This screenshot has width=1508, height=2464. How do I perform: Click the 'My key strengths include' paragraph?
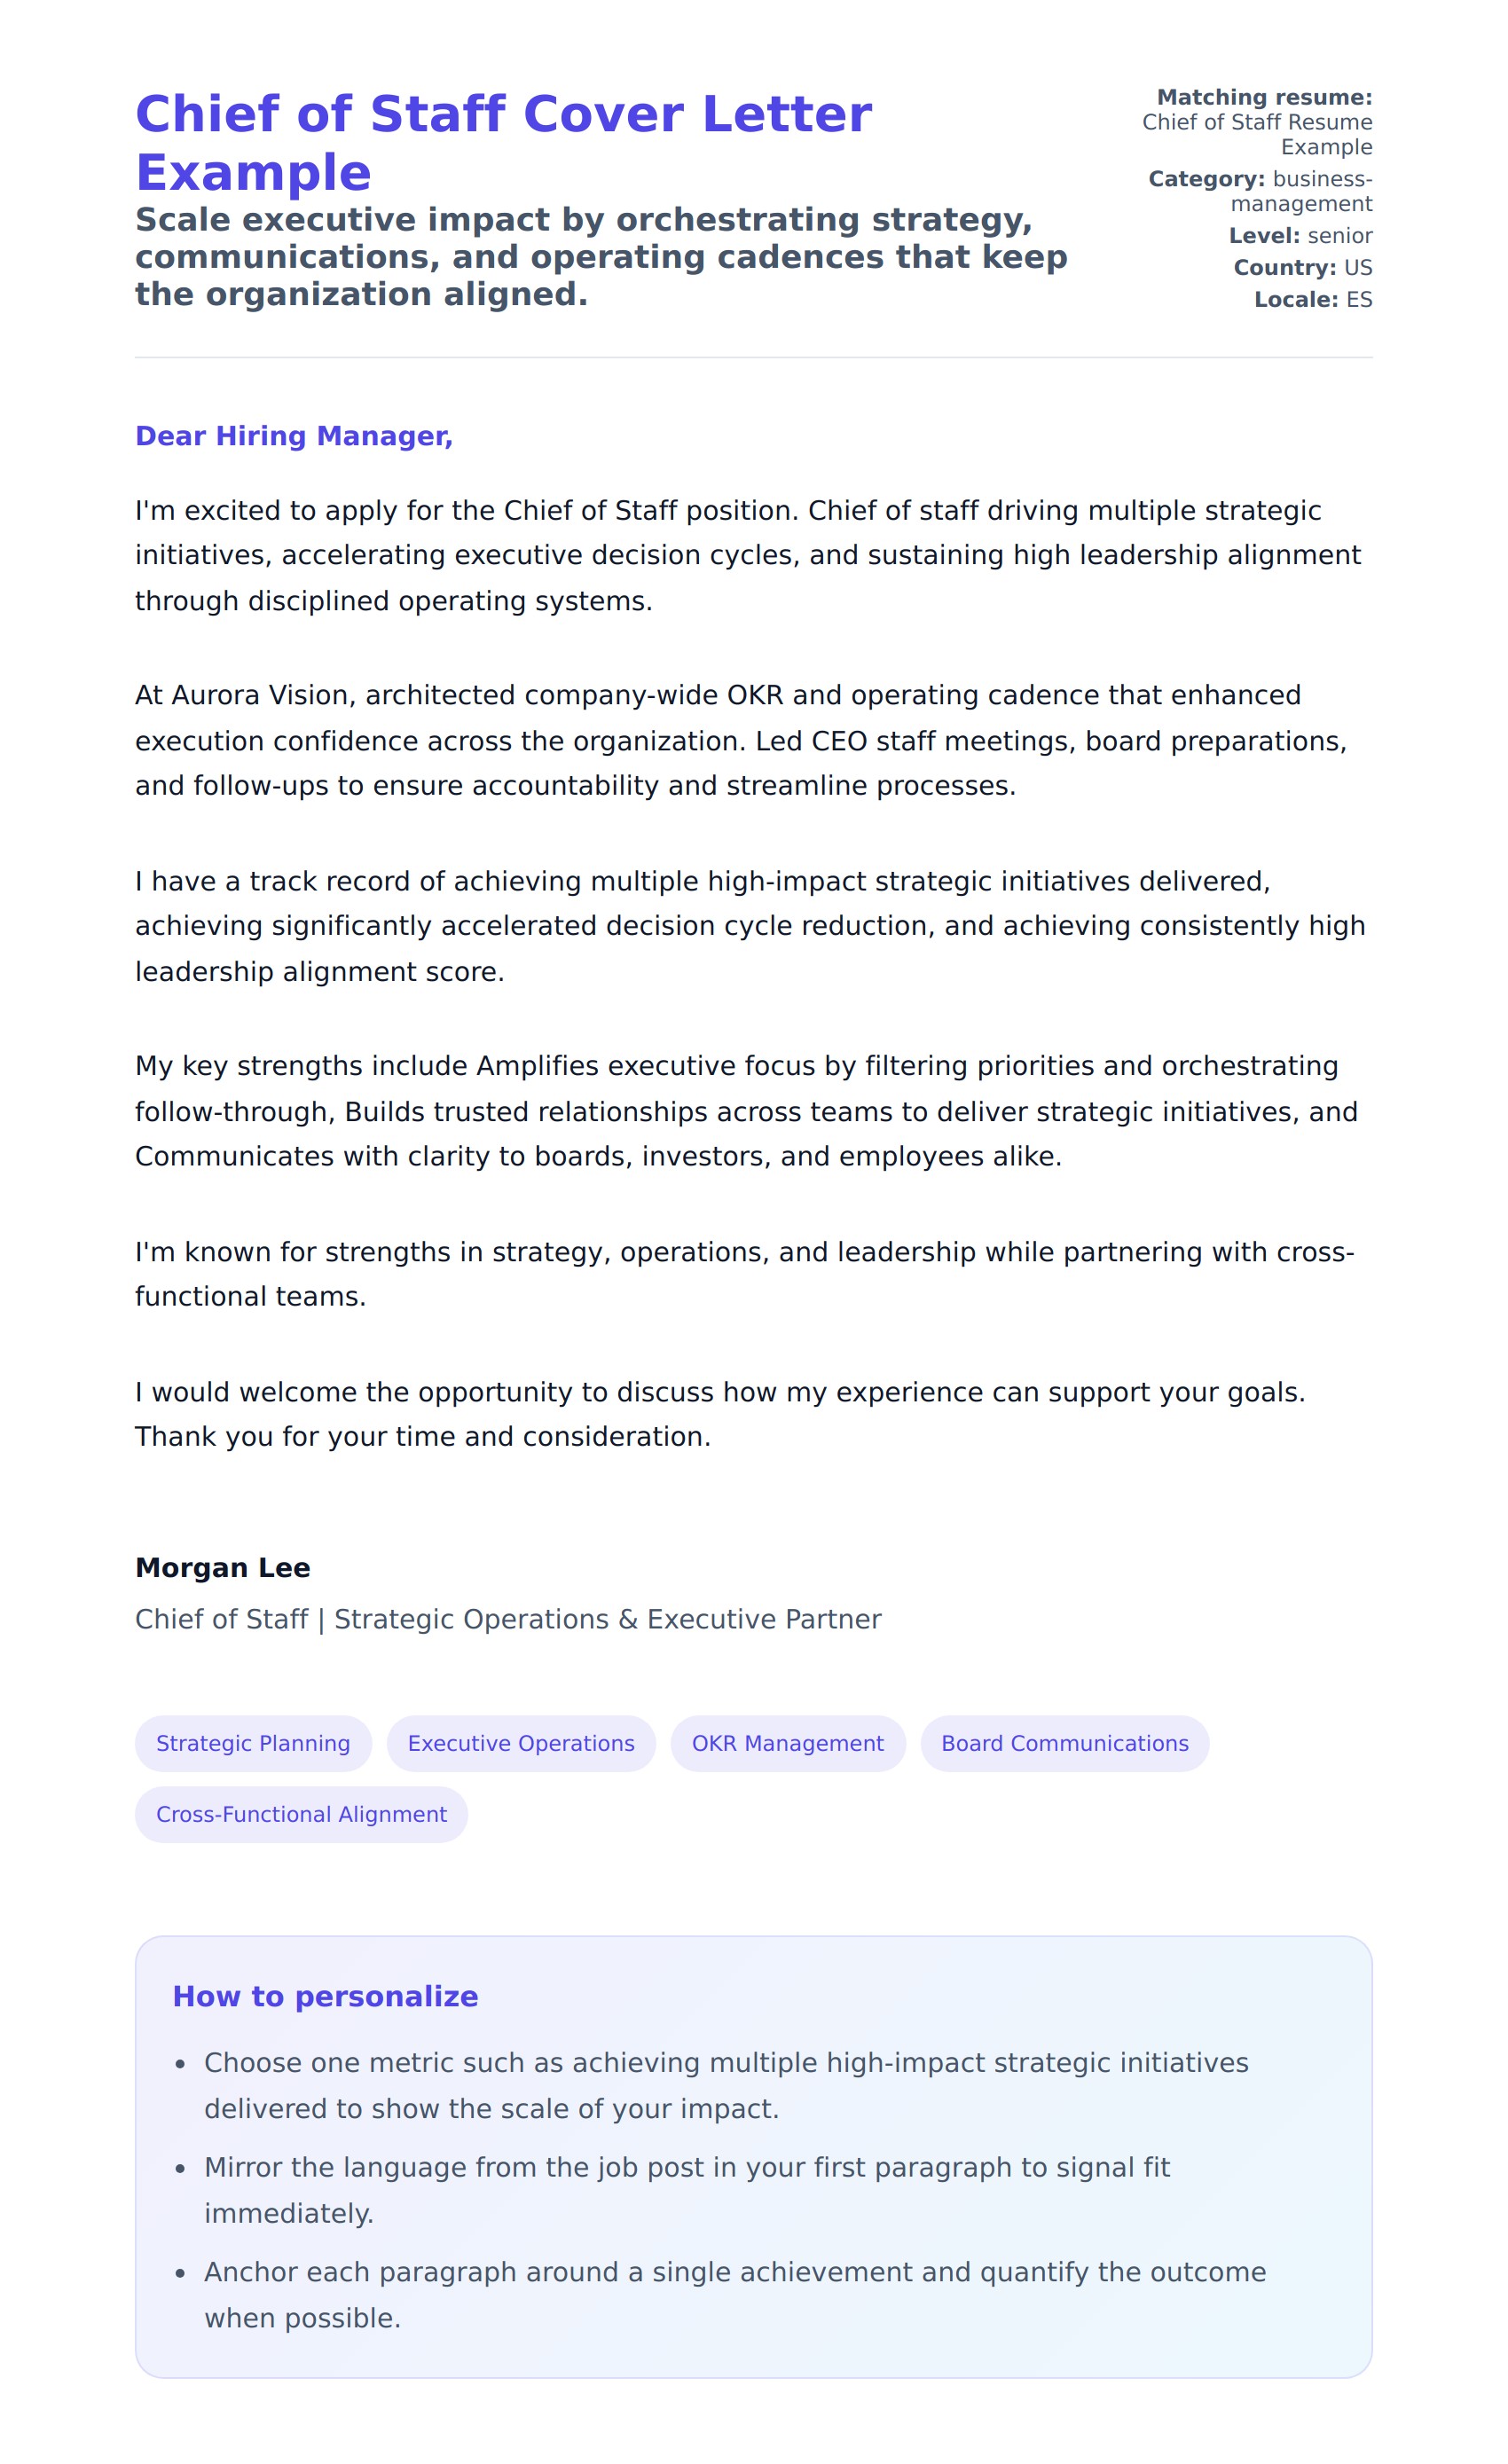click(x=745, y=1111)
